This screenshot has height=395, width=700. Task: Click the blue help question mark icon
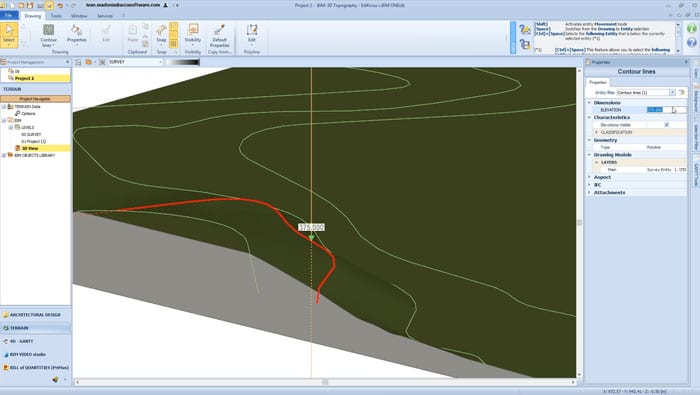[x=692, y=42]
